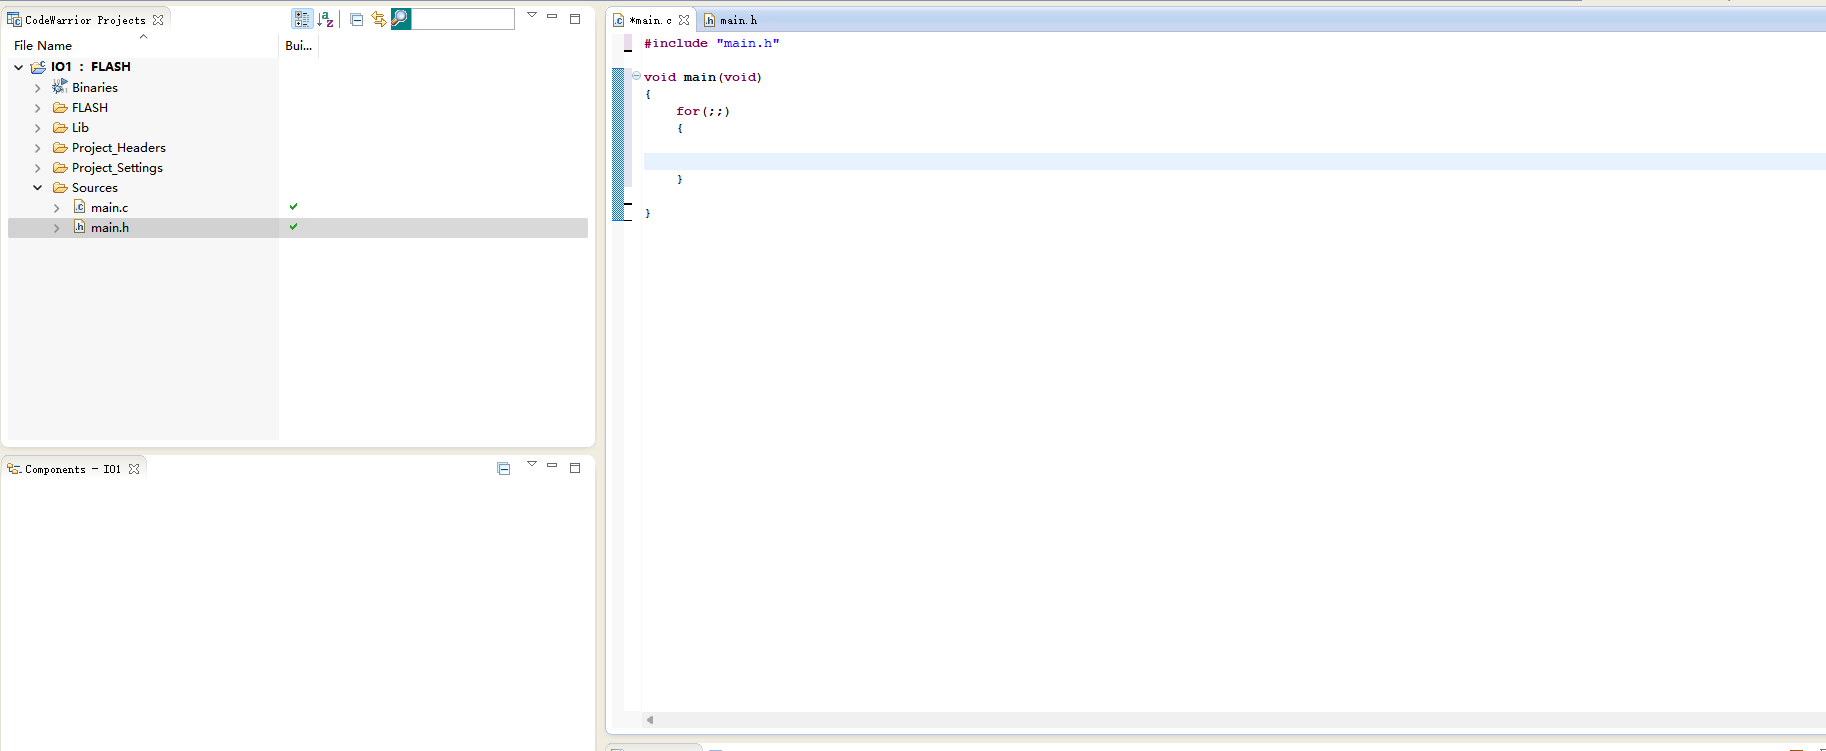The height and width of the screenshot is (751, 1826).
Task: Click the highlighted empty line in for loop
Action: [1235, 162]
